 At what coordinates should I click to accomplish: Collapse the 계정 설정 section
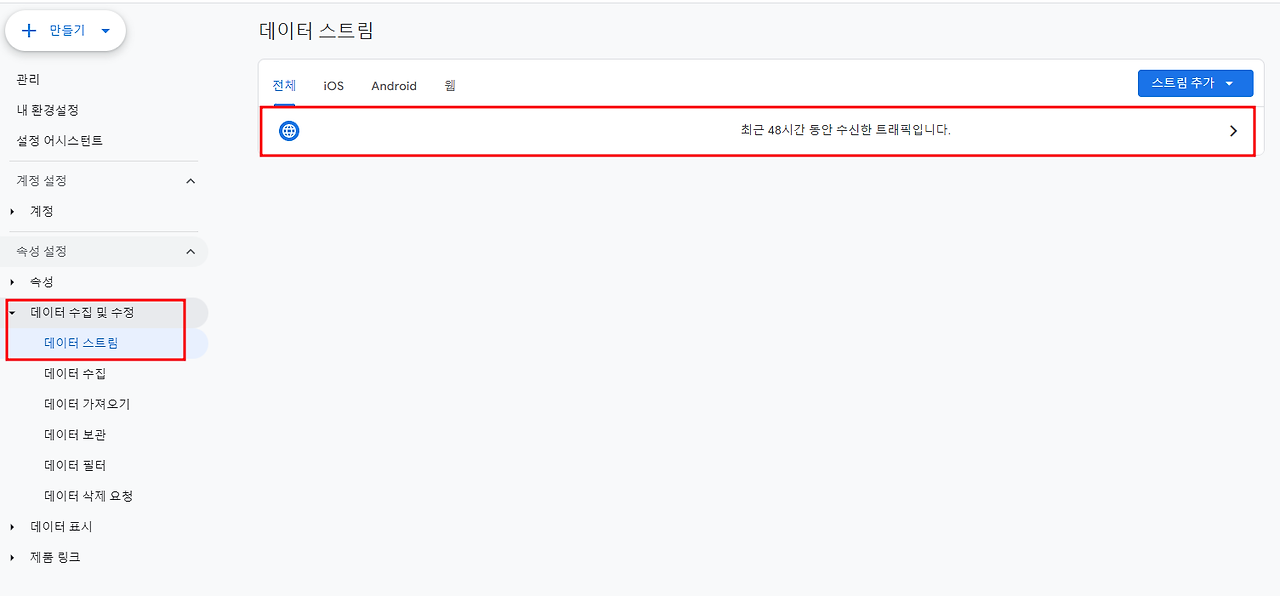tap(190, 180)
